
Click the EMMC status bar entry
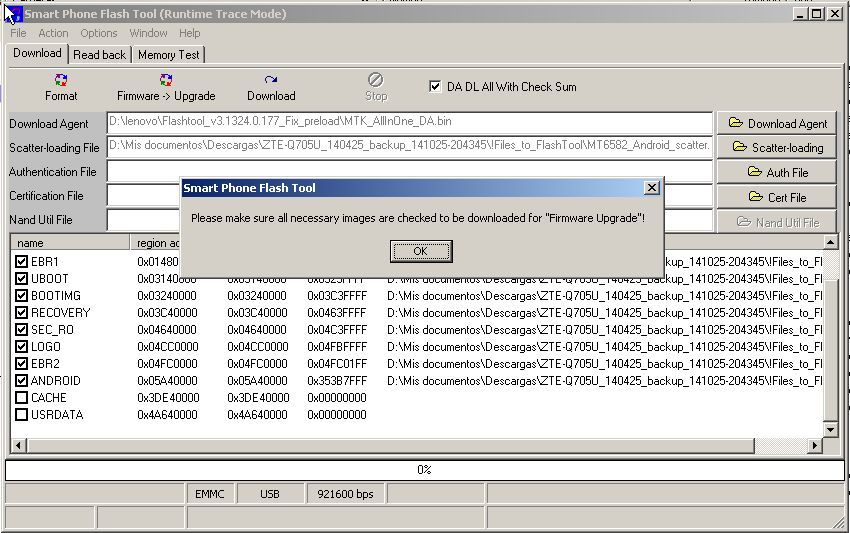210,494
